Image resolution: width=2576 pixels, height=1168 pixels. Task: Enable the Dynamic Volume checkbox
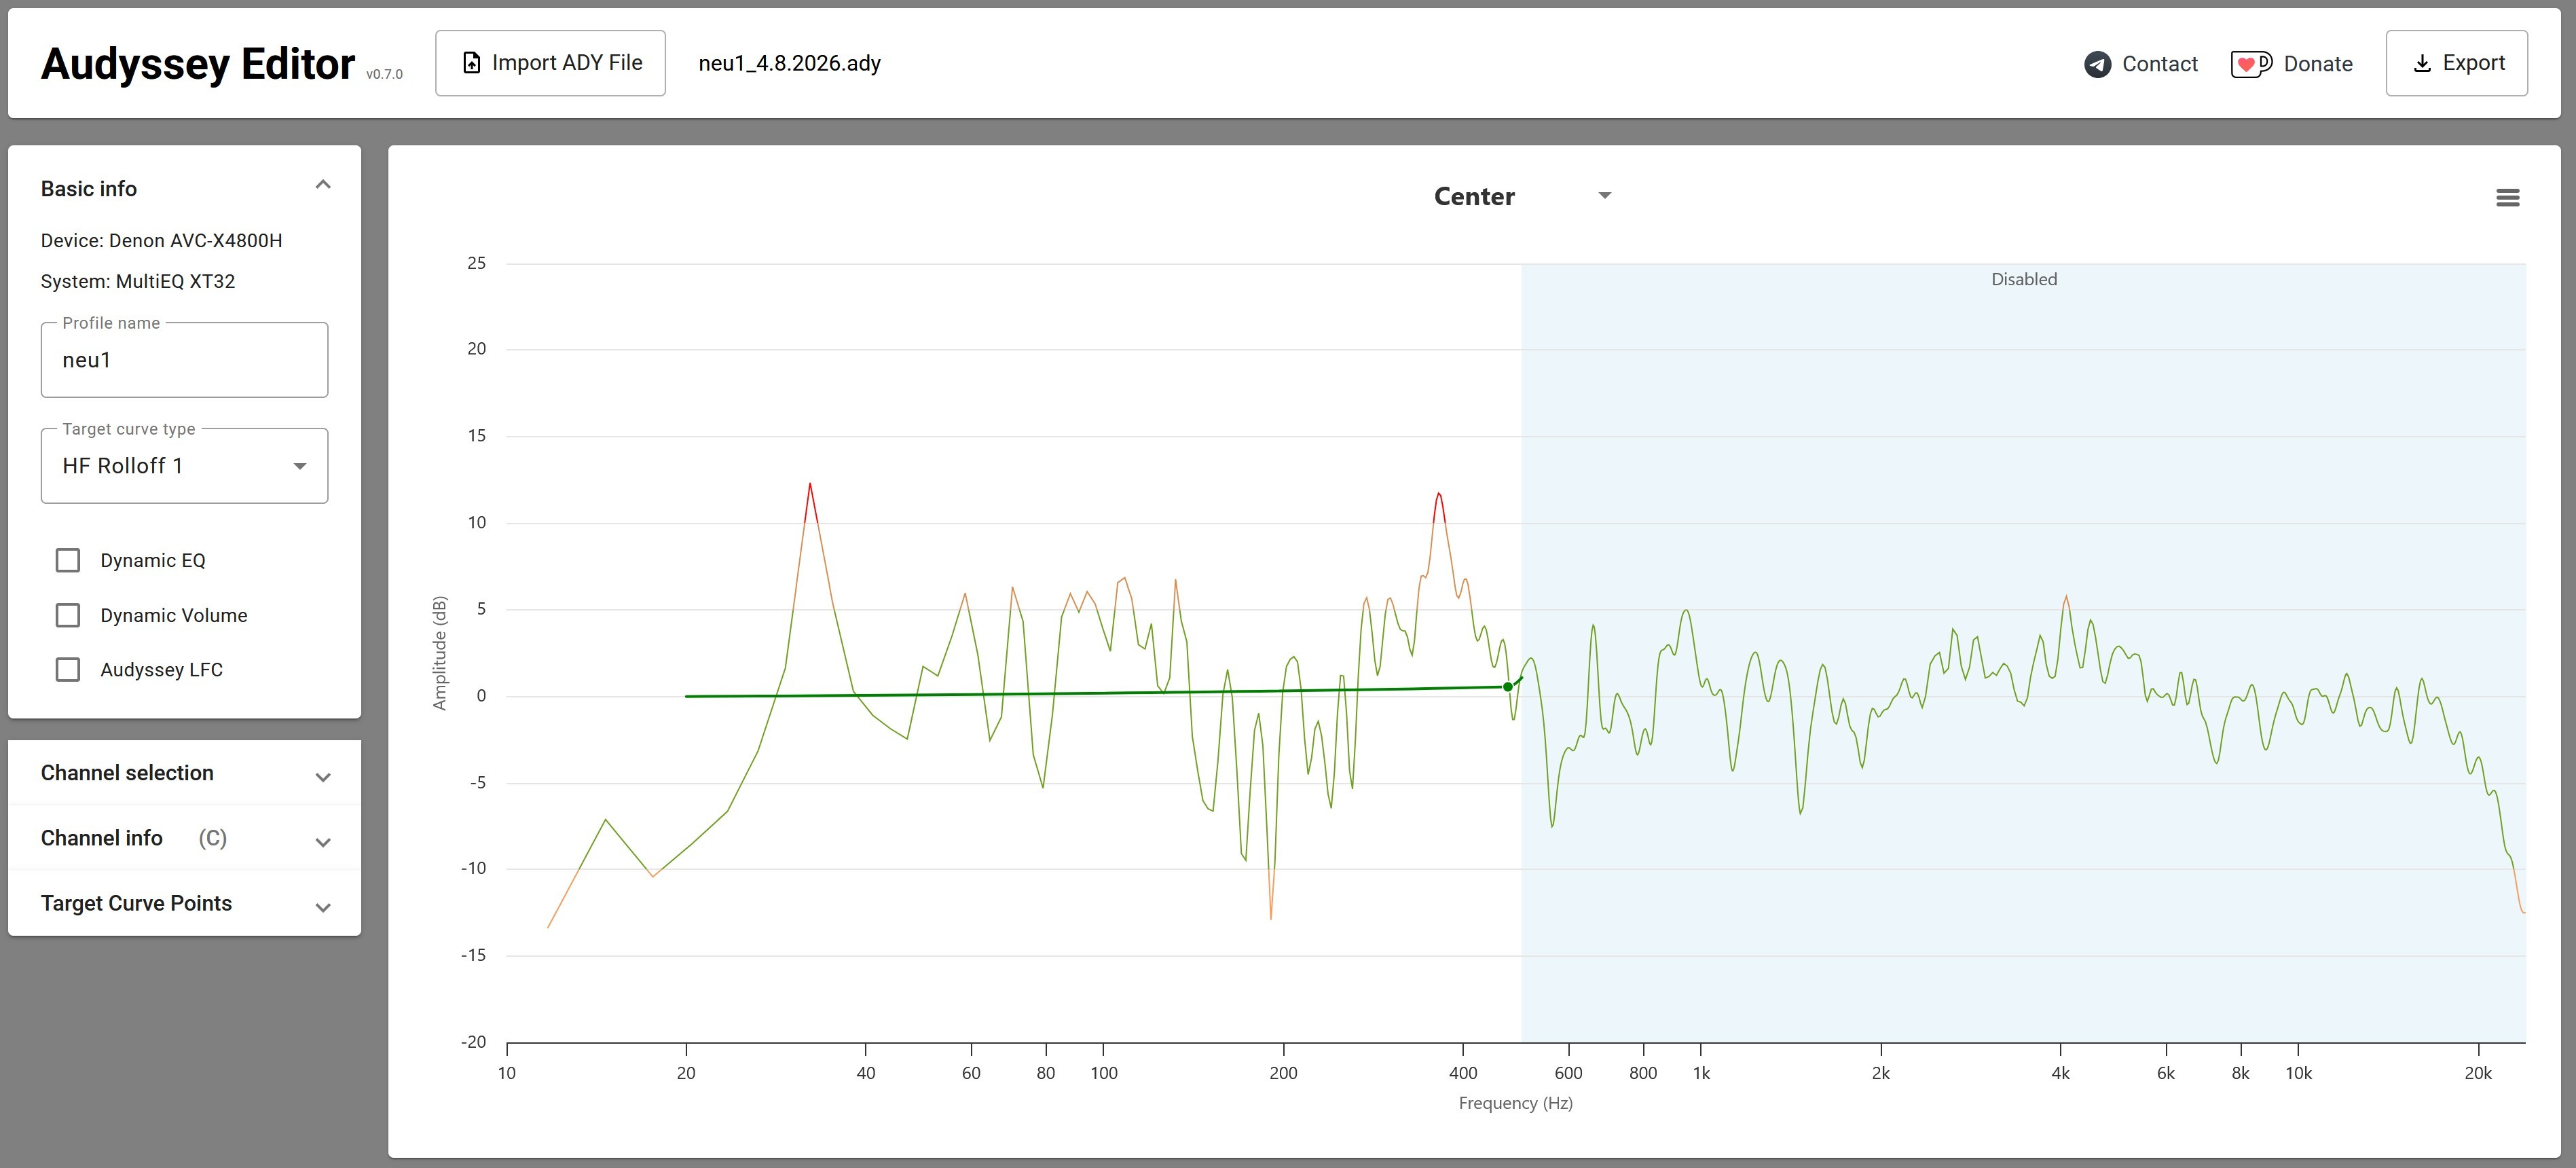68,615
